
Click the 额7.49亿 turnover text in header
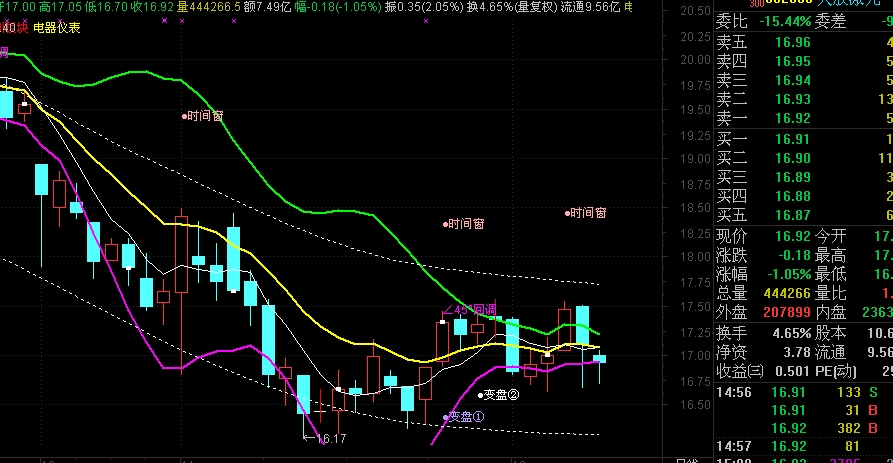[x=267, y=7]
